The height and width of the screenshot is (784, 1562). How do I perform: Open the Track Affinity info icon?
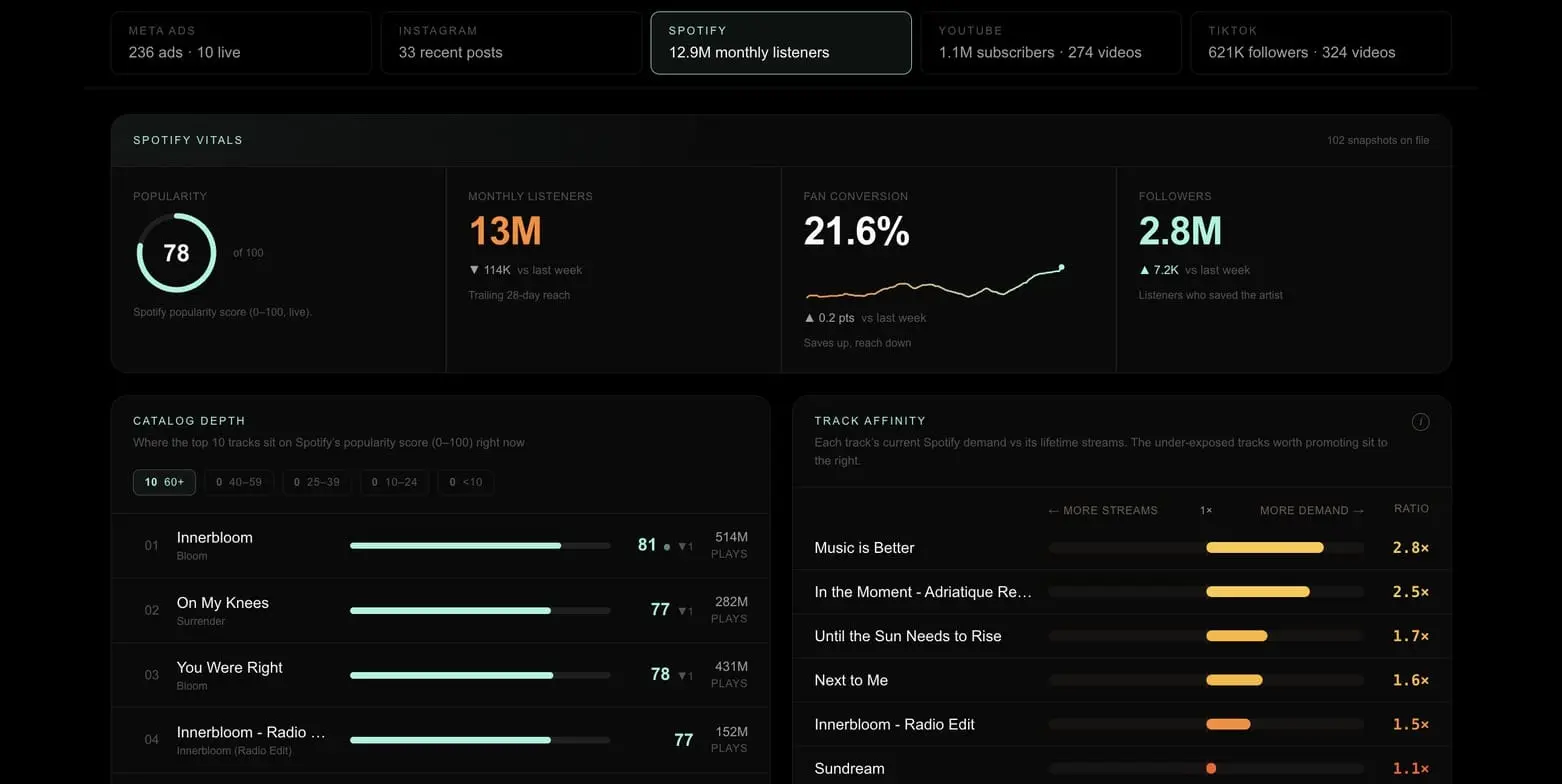click(x=1420, y=422)
